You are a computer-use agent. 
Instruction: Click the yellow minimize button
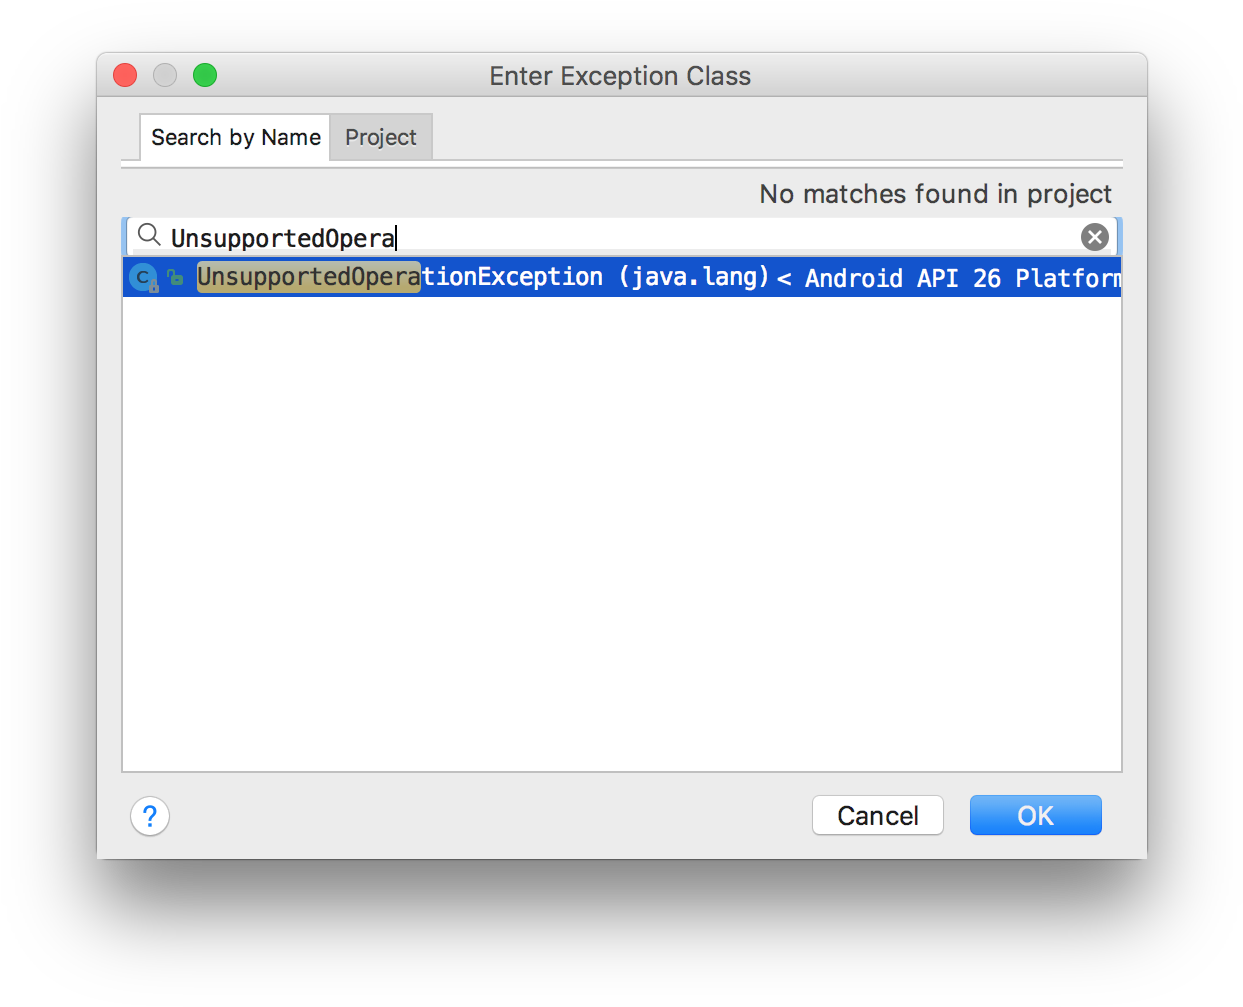(164, 75)
